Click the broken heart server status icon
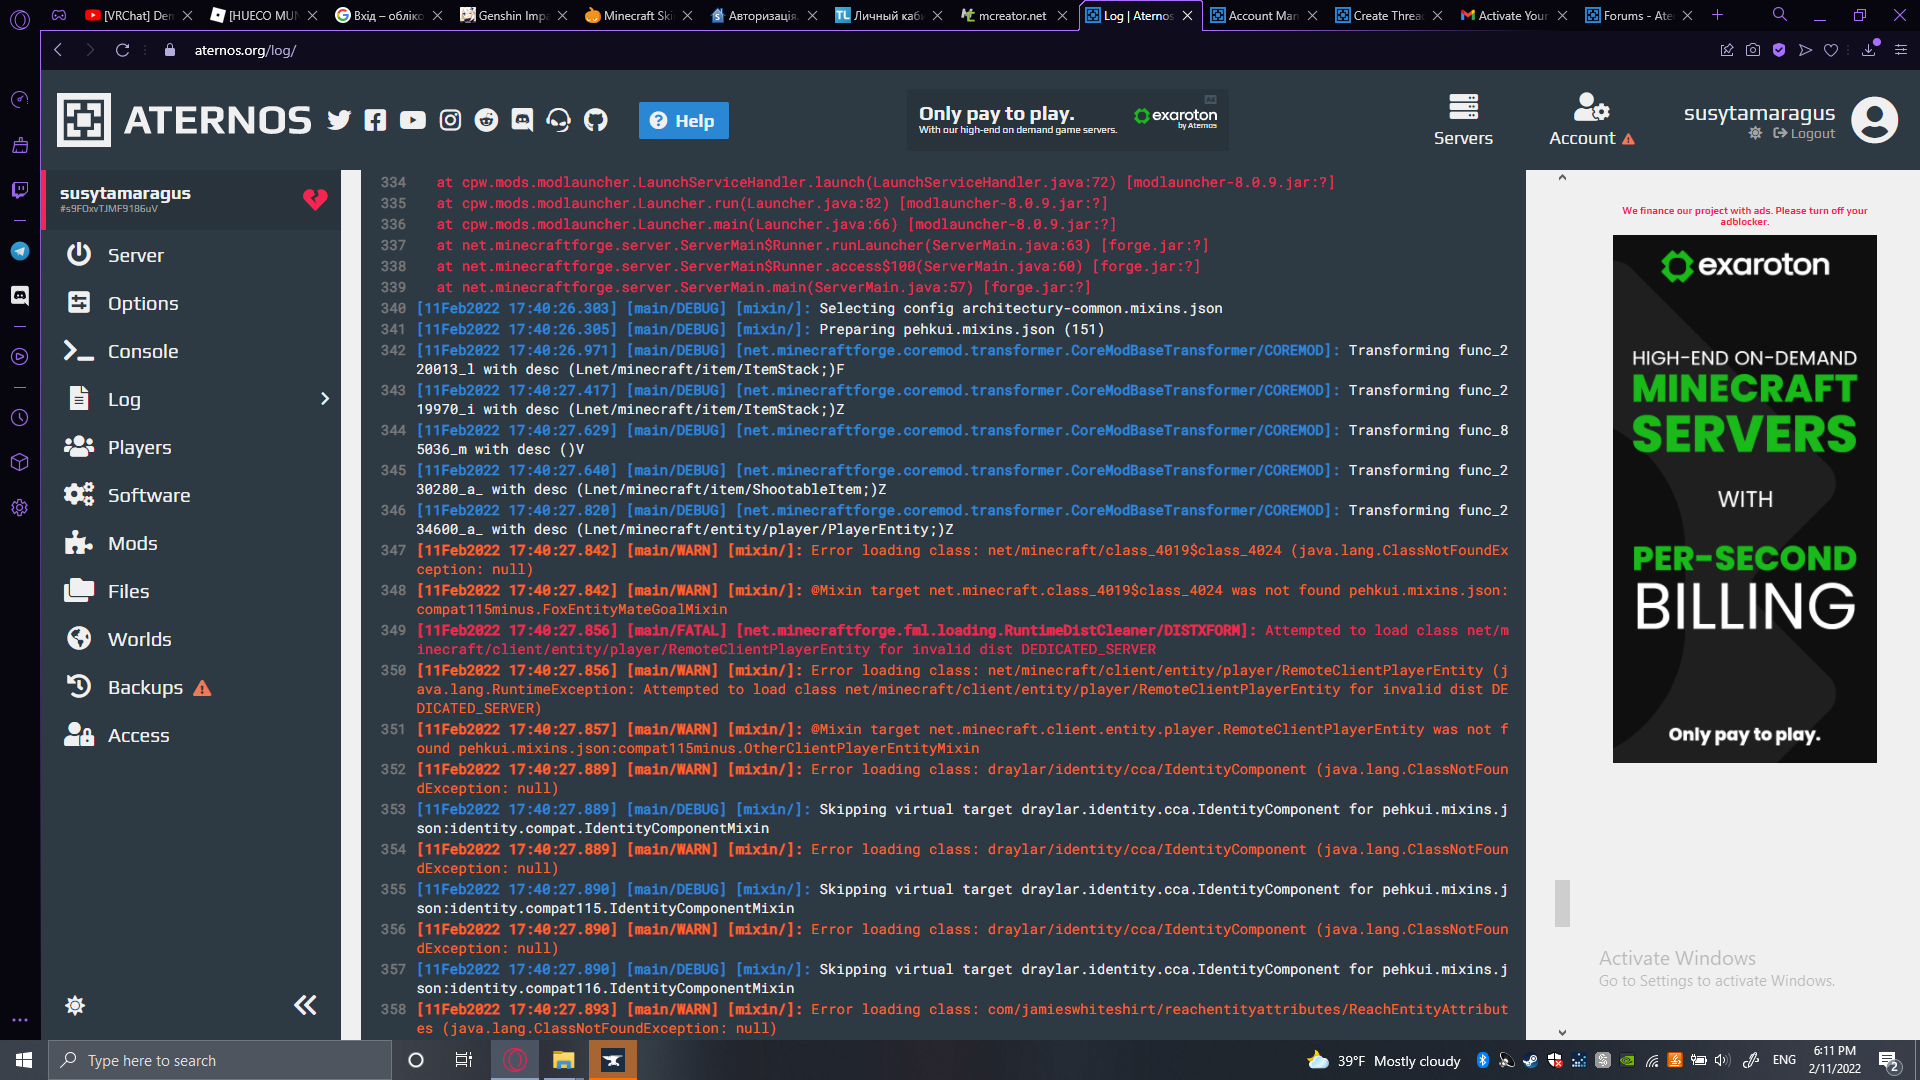Viewport: 1920px width, 1080px height. click(x=315, y=199)
